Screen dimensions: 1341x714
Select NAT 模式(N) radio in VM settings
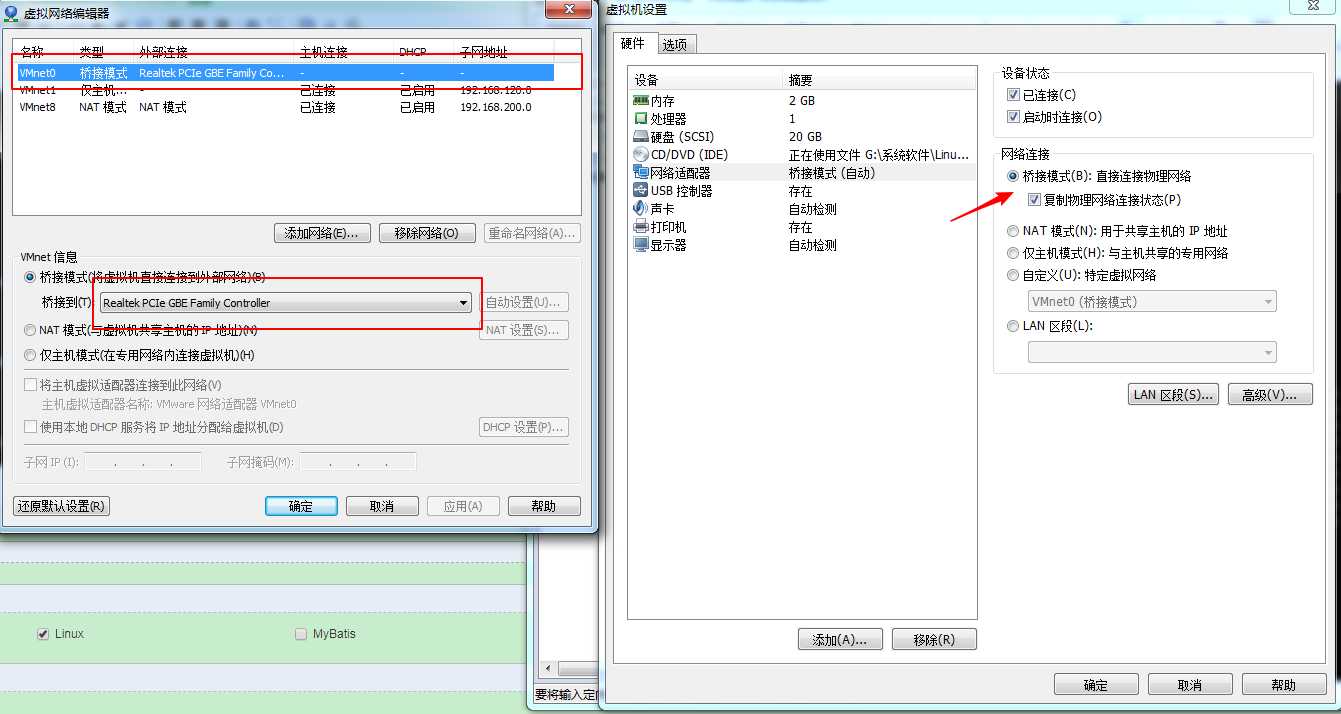pyautogui.click(x=1013, y=231)
